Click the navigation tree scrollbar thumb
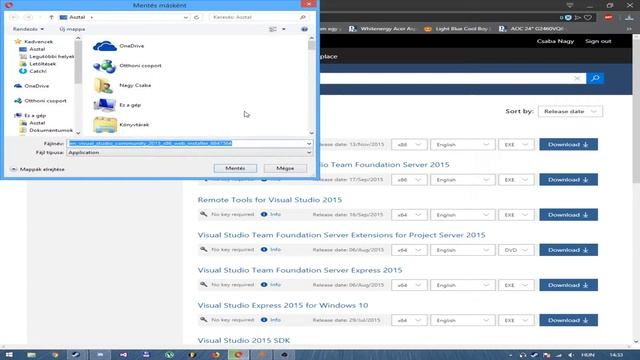The height and width of the screenshot is (360, 640). point(78,62)
